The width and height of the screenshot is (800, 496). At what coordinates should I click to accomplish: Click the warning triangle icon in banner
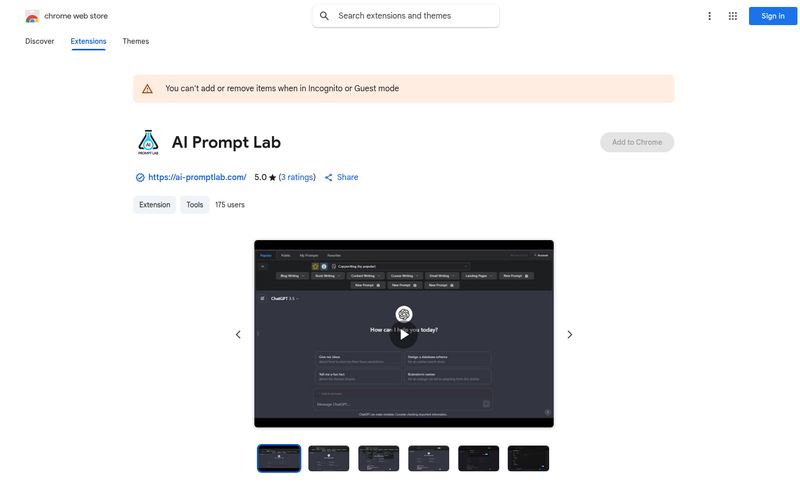point(147,89)
